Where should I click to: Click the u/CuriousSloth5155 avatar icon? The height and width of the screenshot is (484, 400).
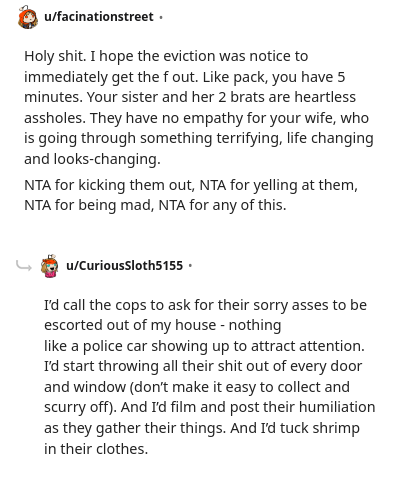click(x=50, y=266)
